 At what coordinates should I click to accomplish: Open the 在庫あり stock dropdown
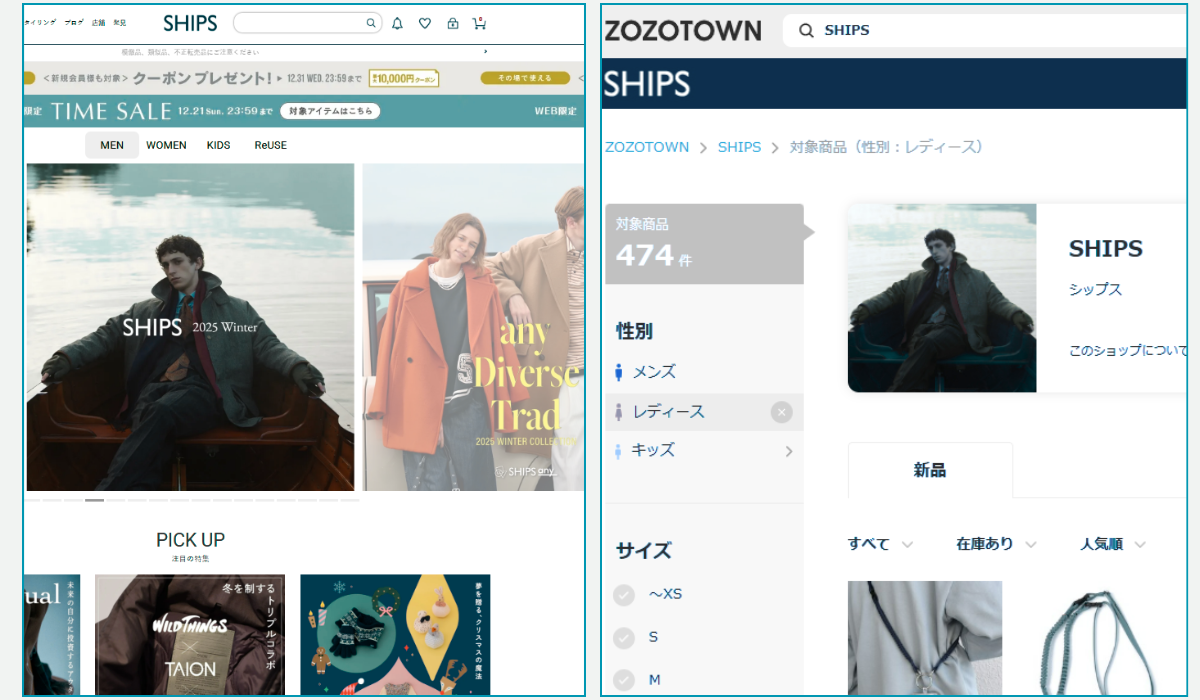pos(996,544)
